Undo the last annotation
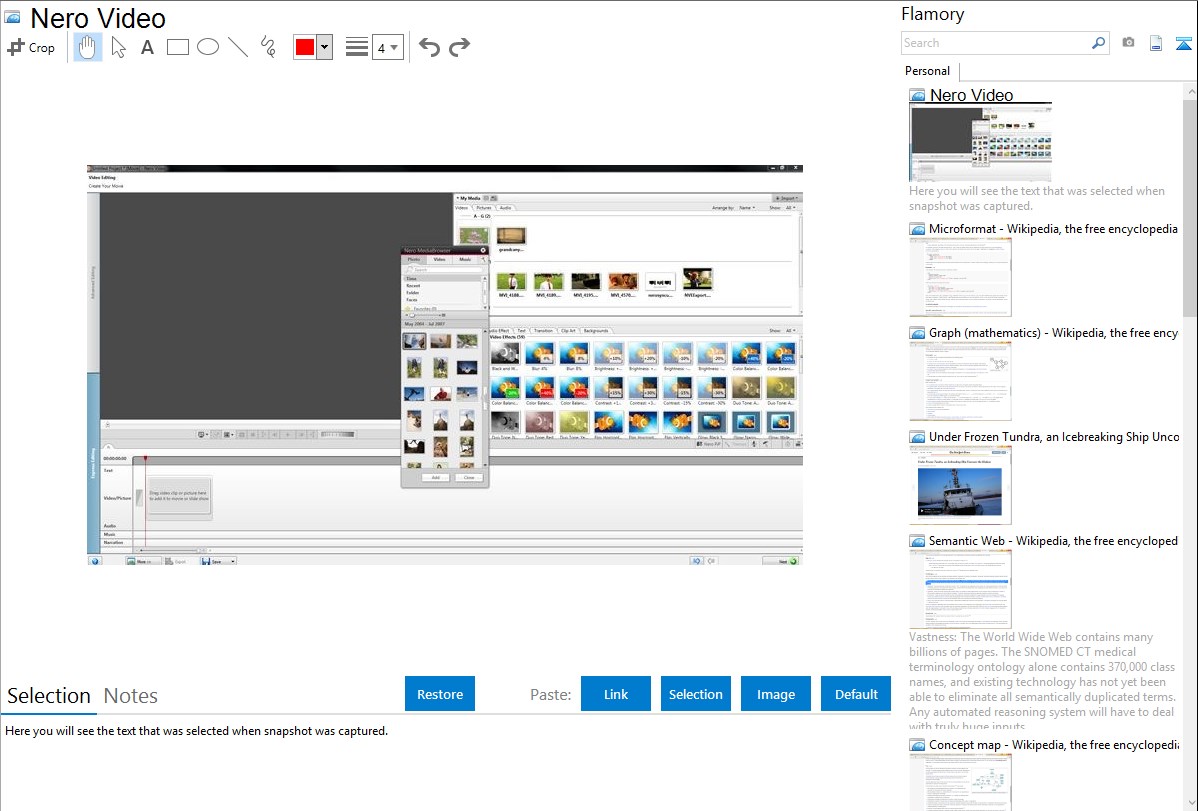The image size is (1198, 811). pos(429,47)
